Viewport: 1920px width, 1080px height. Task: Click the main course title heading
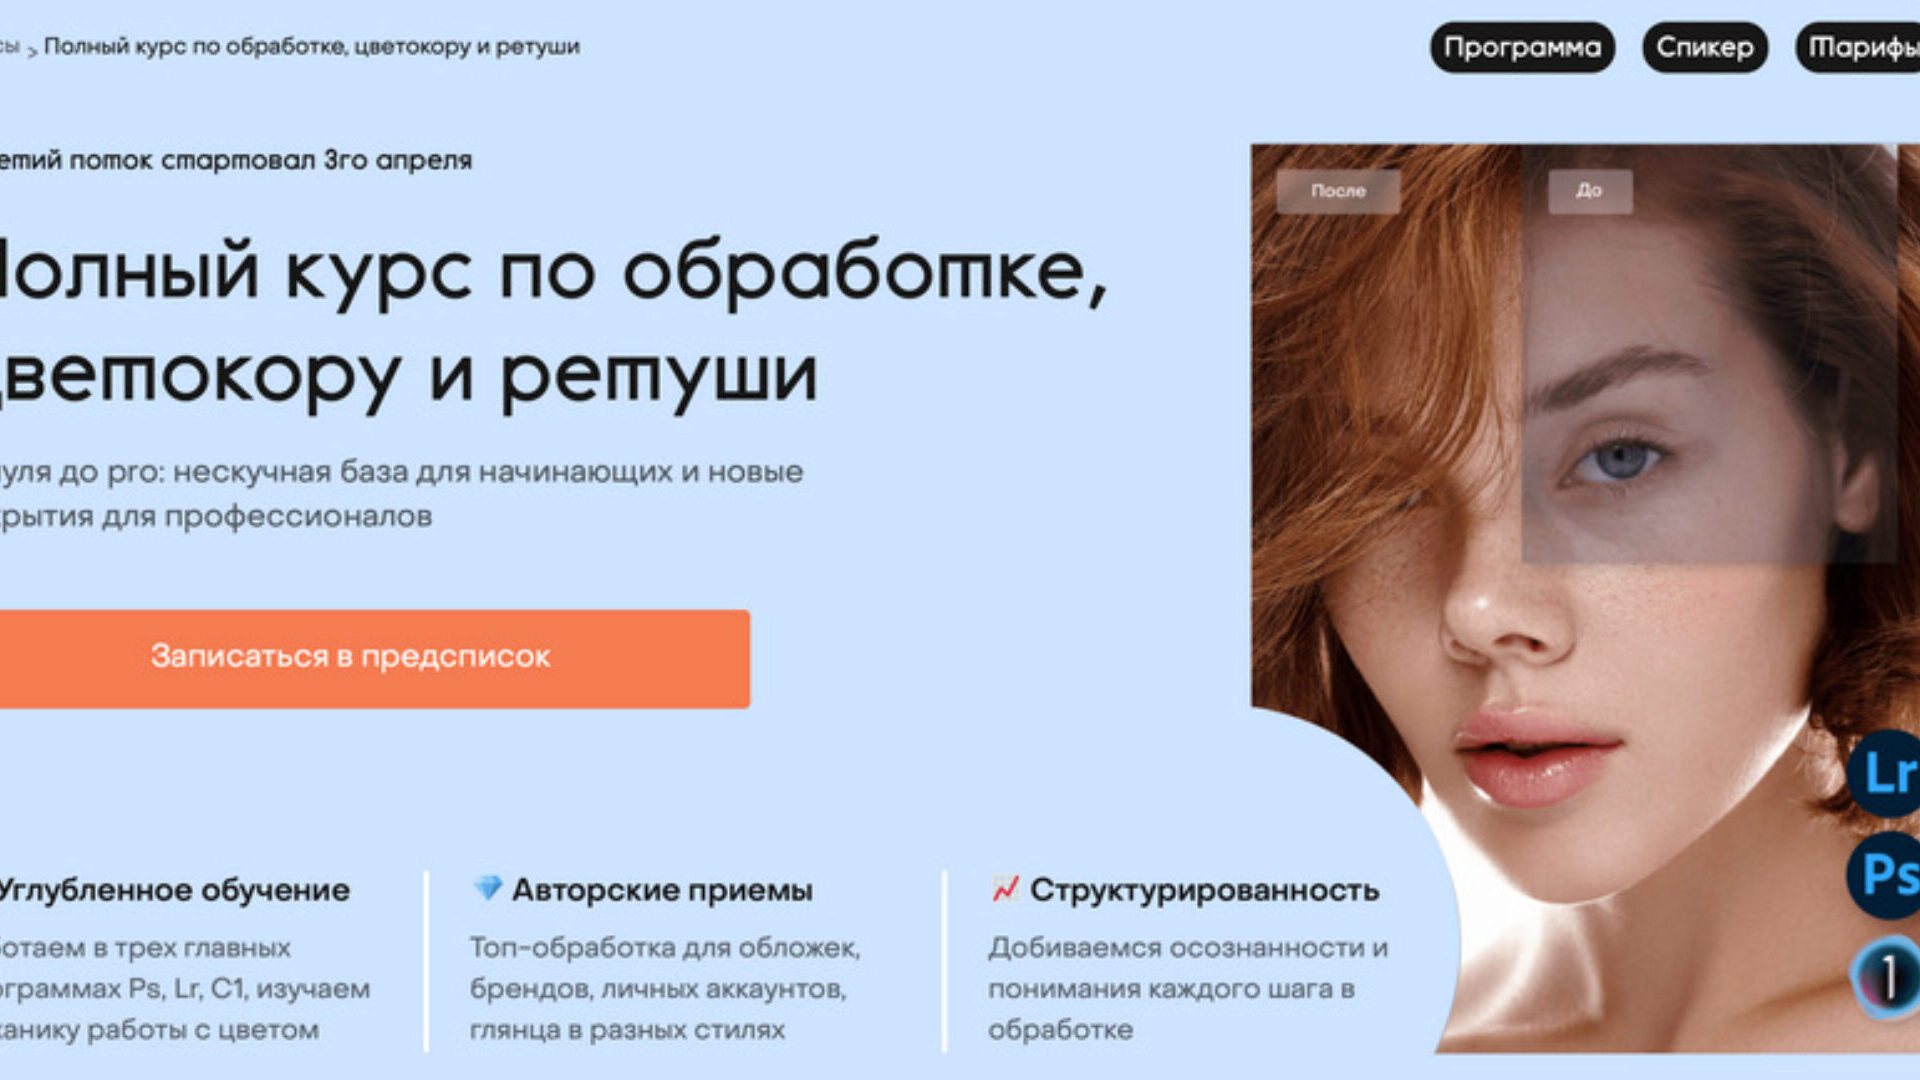[553, 323]
